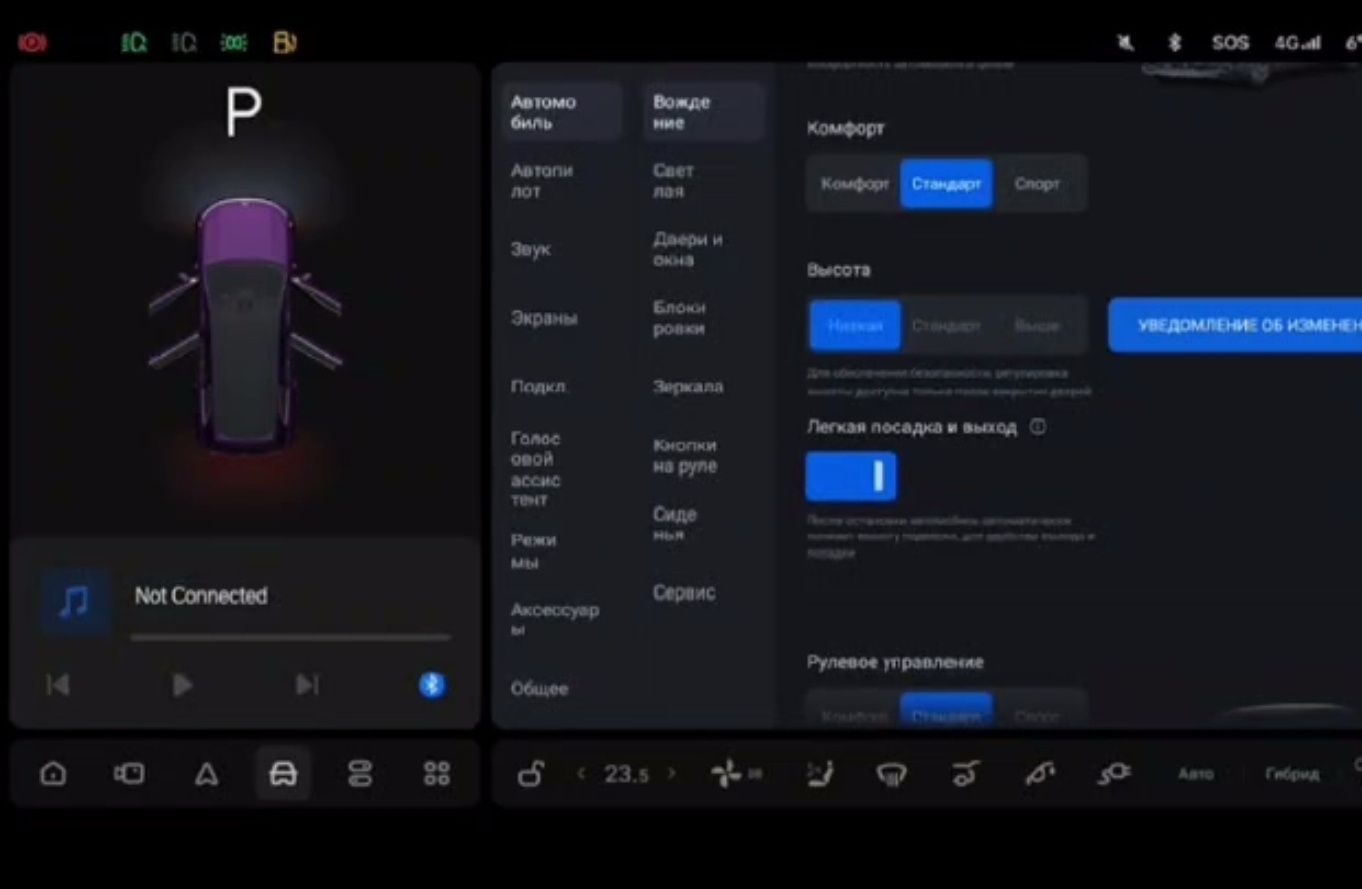
Task: Skip to previous track
Action: tap(58, 685)
